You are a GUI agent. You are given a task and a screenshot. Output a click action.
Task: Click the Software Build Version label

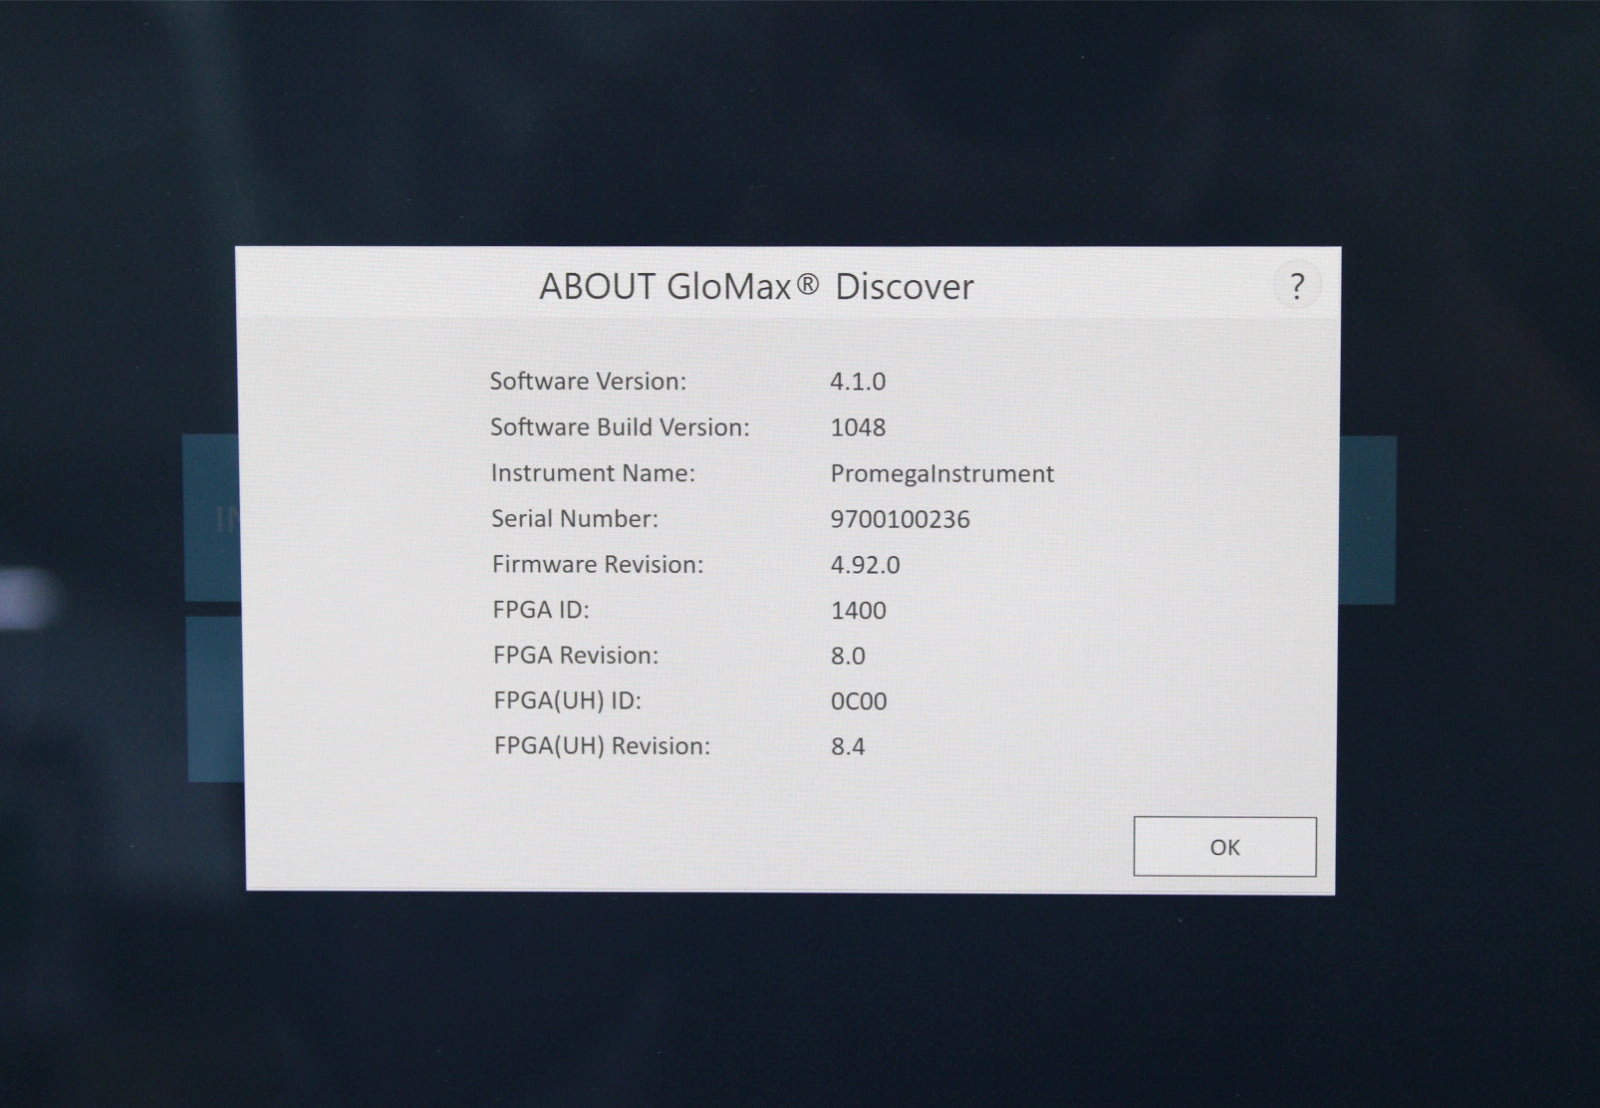coord(620,427)
